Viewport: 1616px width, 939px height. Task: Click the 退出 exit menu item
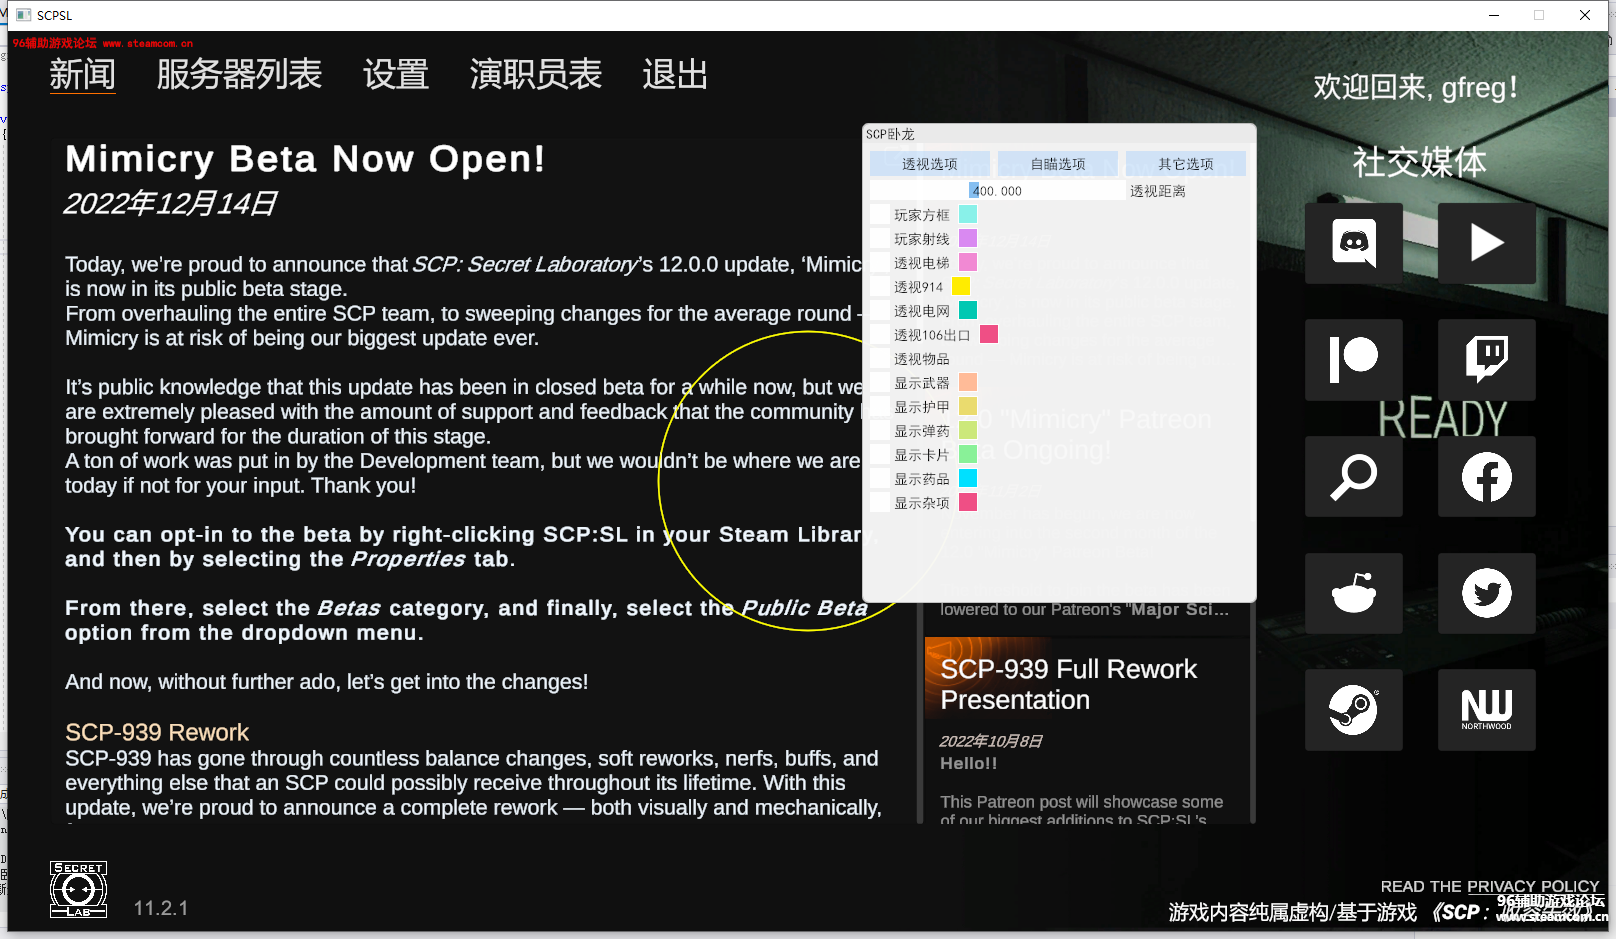[675, 75]
